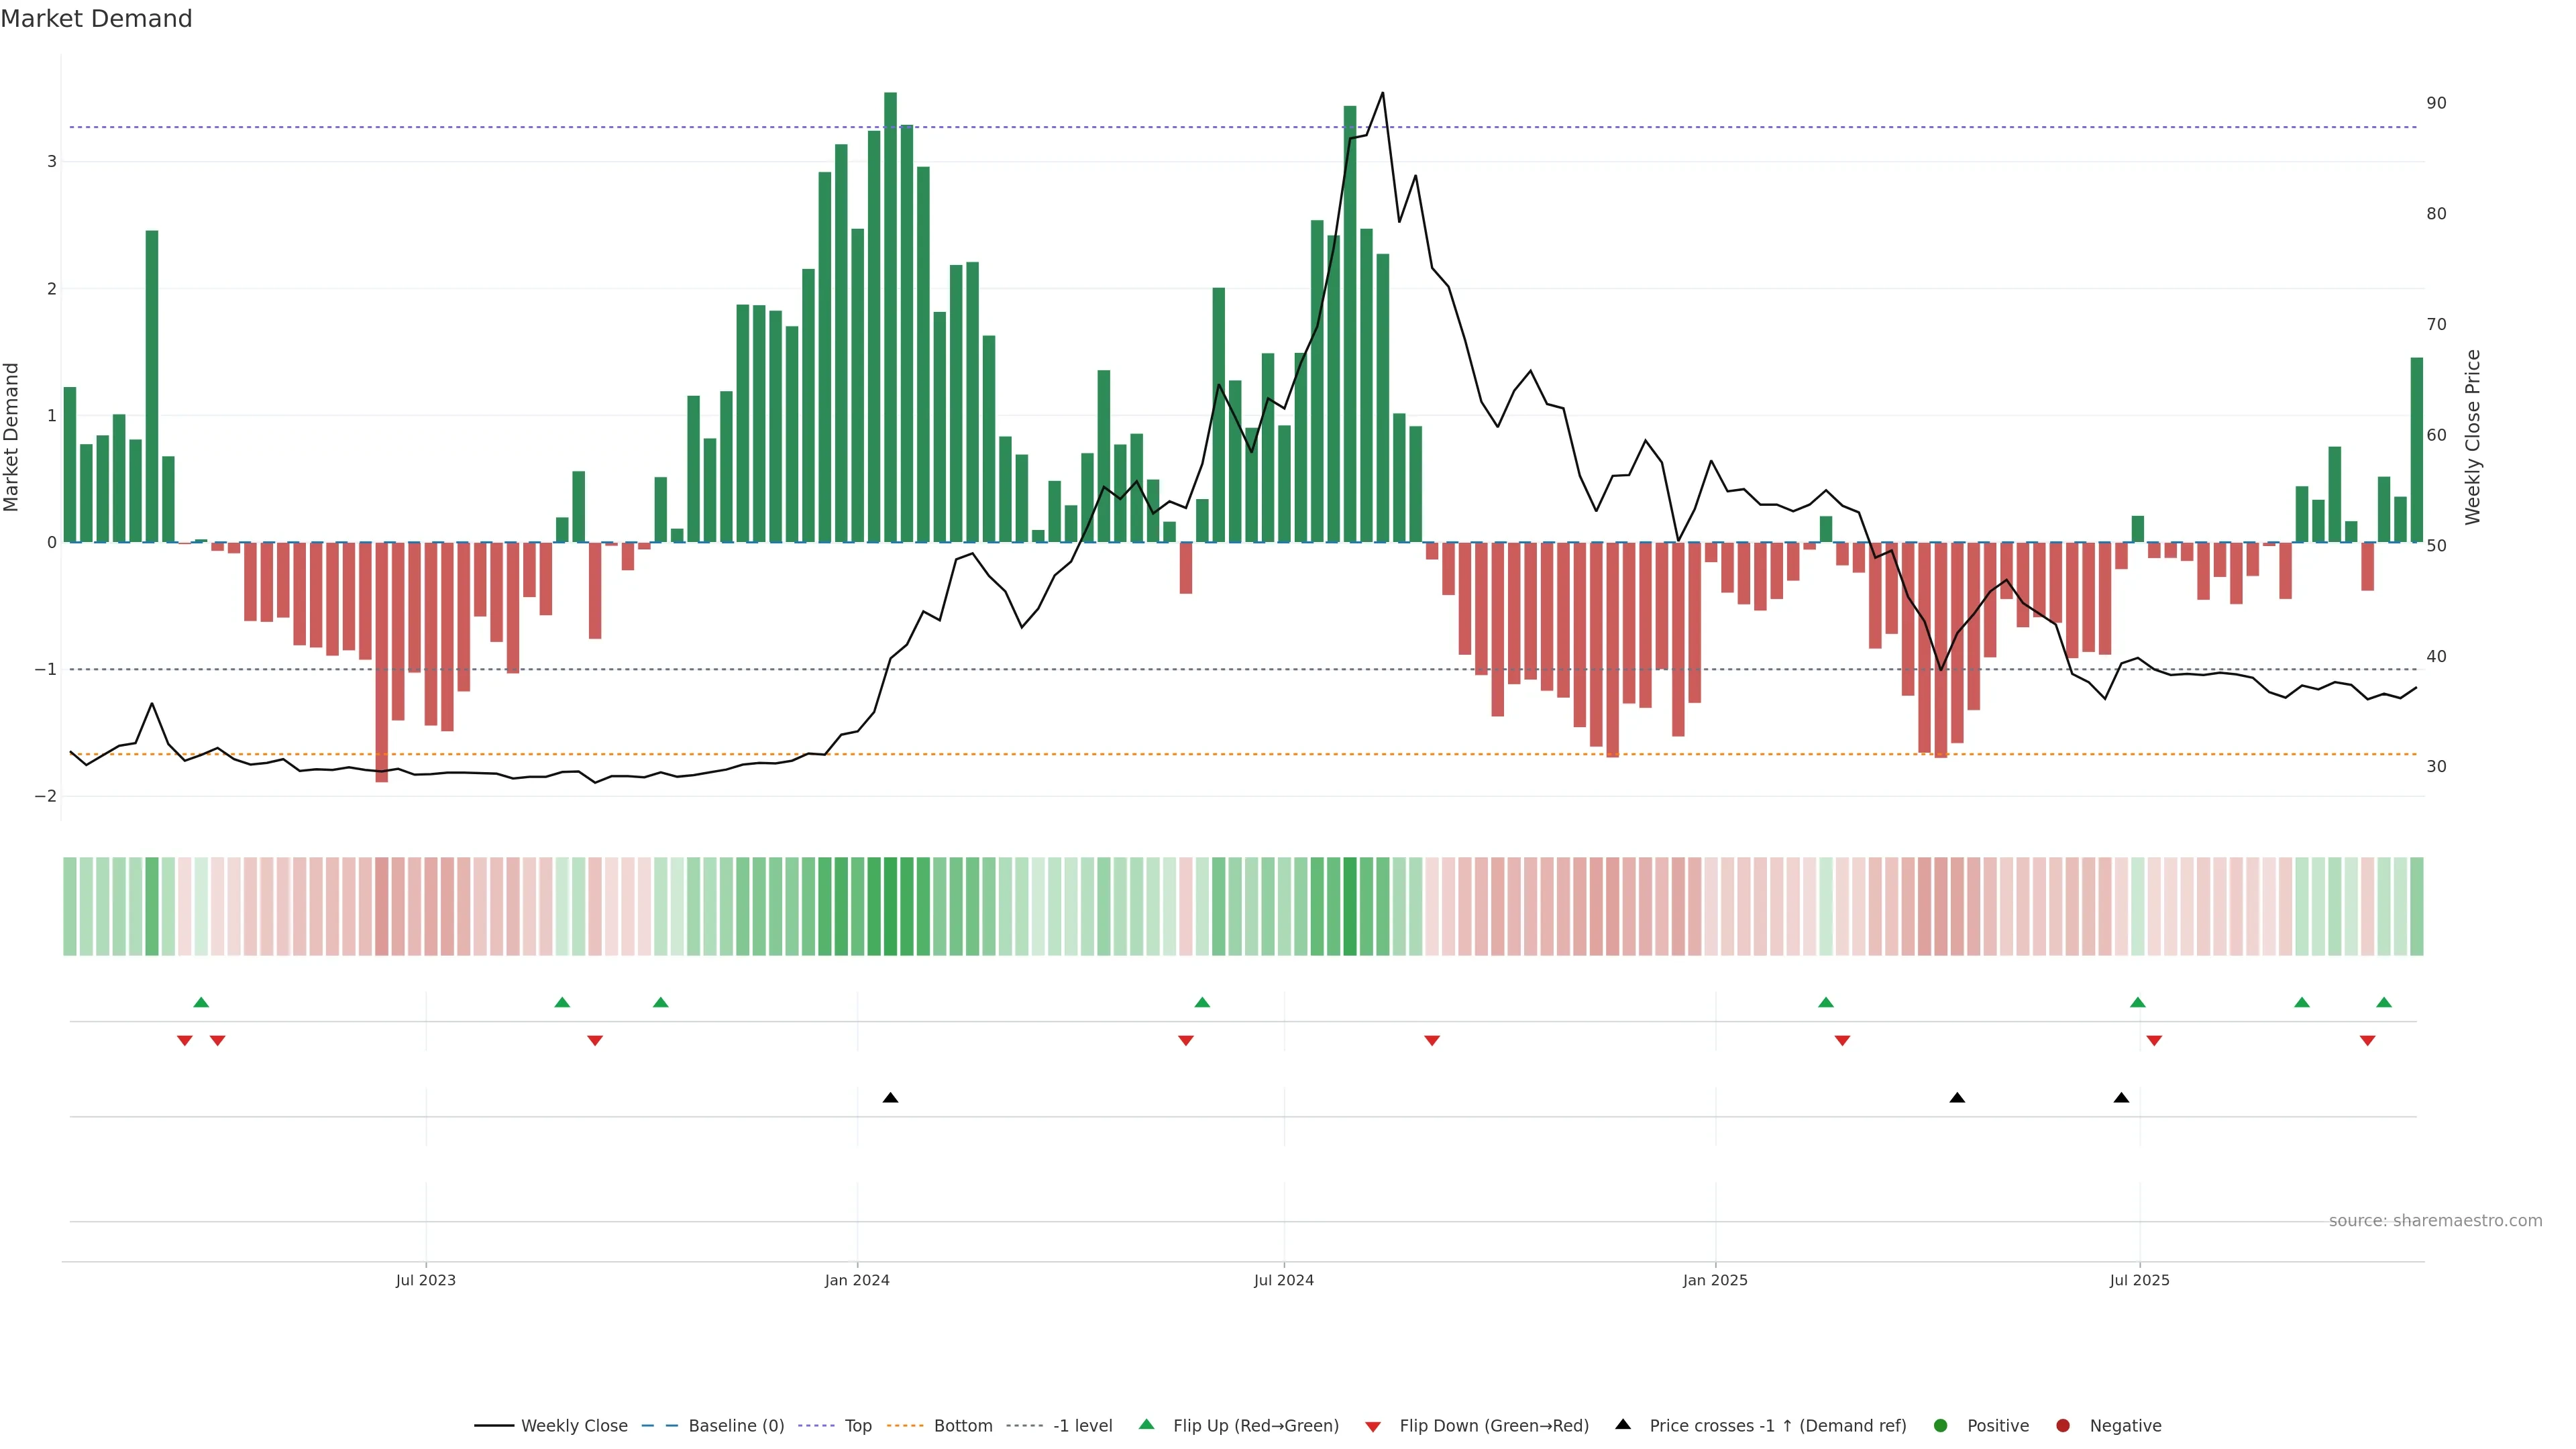Click the tallest green demand bar
This screenshot has height=1449, width=2576.
890,320
